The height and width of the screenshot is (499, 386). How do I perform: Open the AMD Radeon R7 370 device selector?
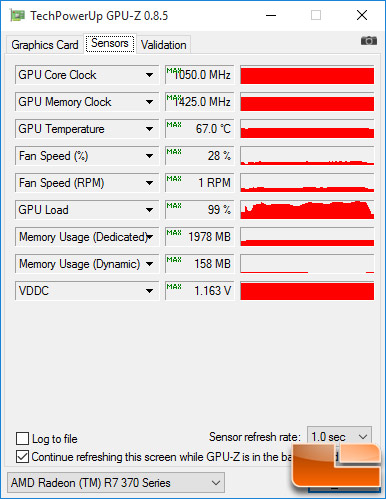(x=116, y=482)
